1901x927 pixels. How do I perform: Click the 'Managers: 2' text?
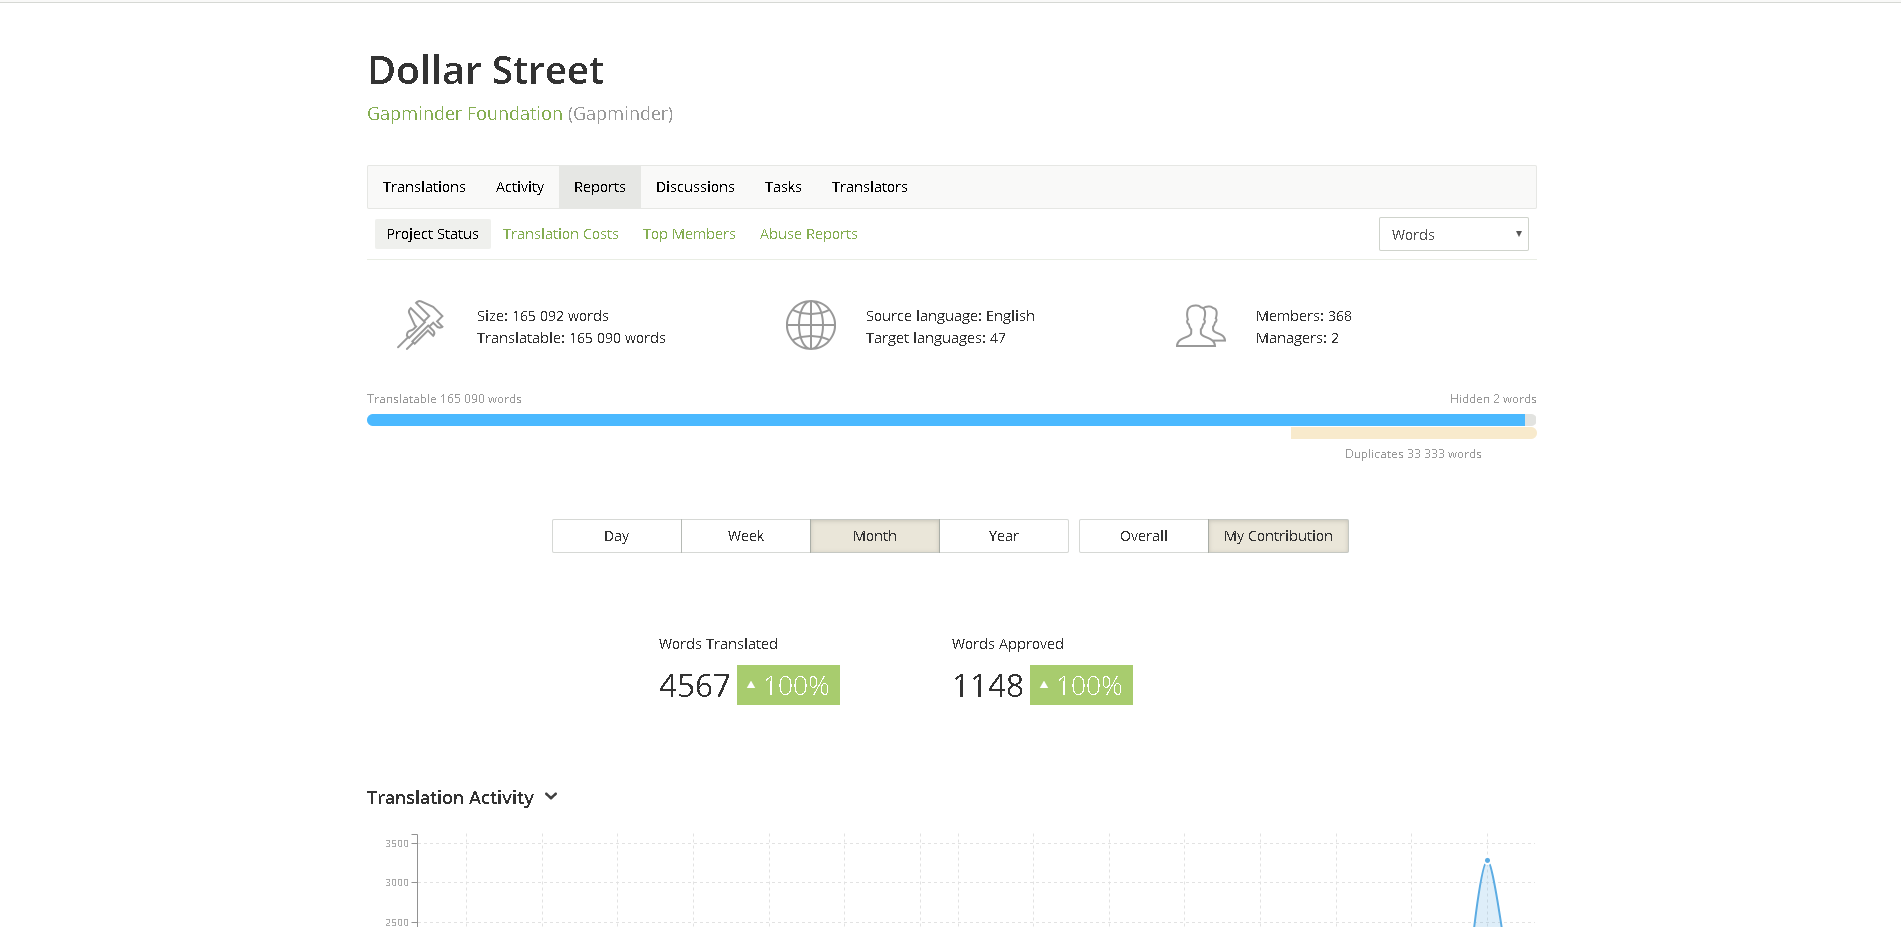pos(1297,338)
